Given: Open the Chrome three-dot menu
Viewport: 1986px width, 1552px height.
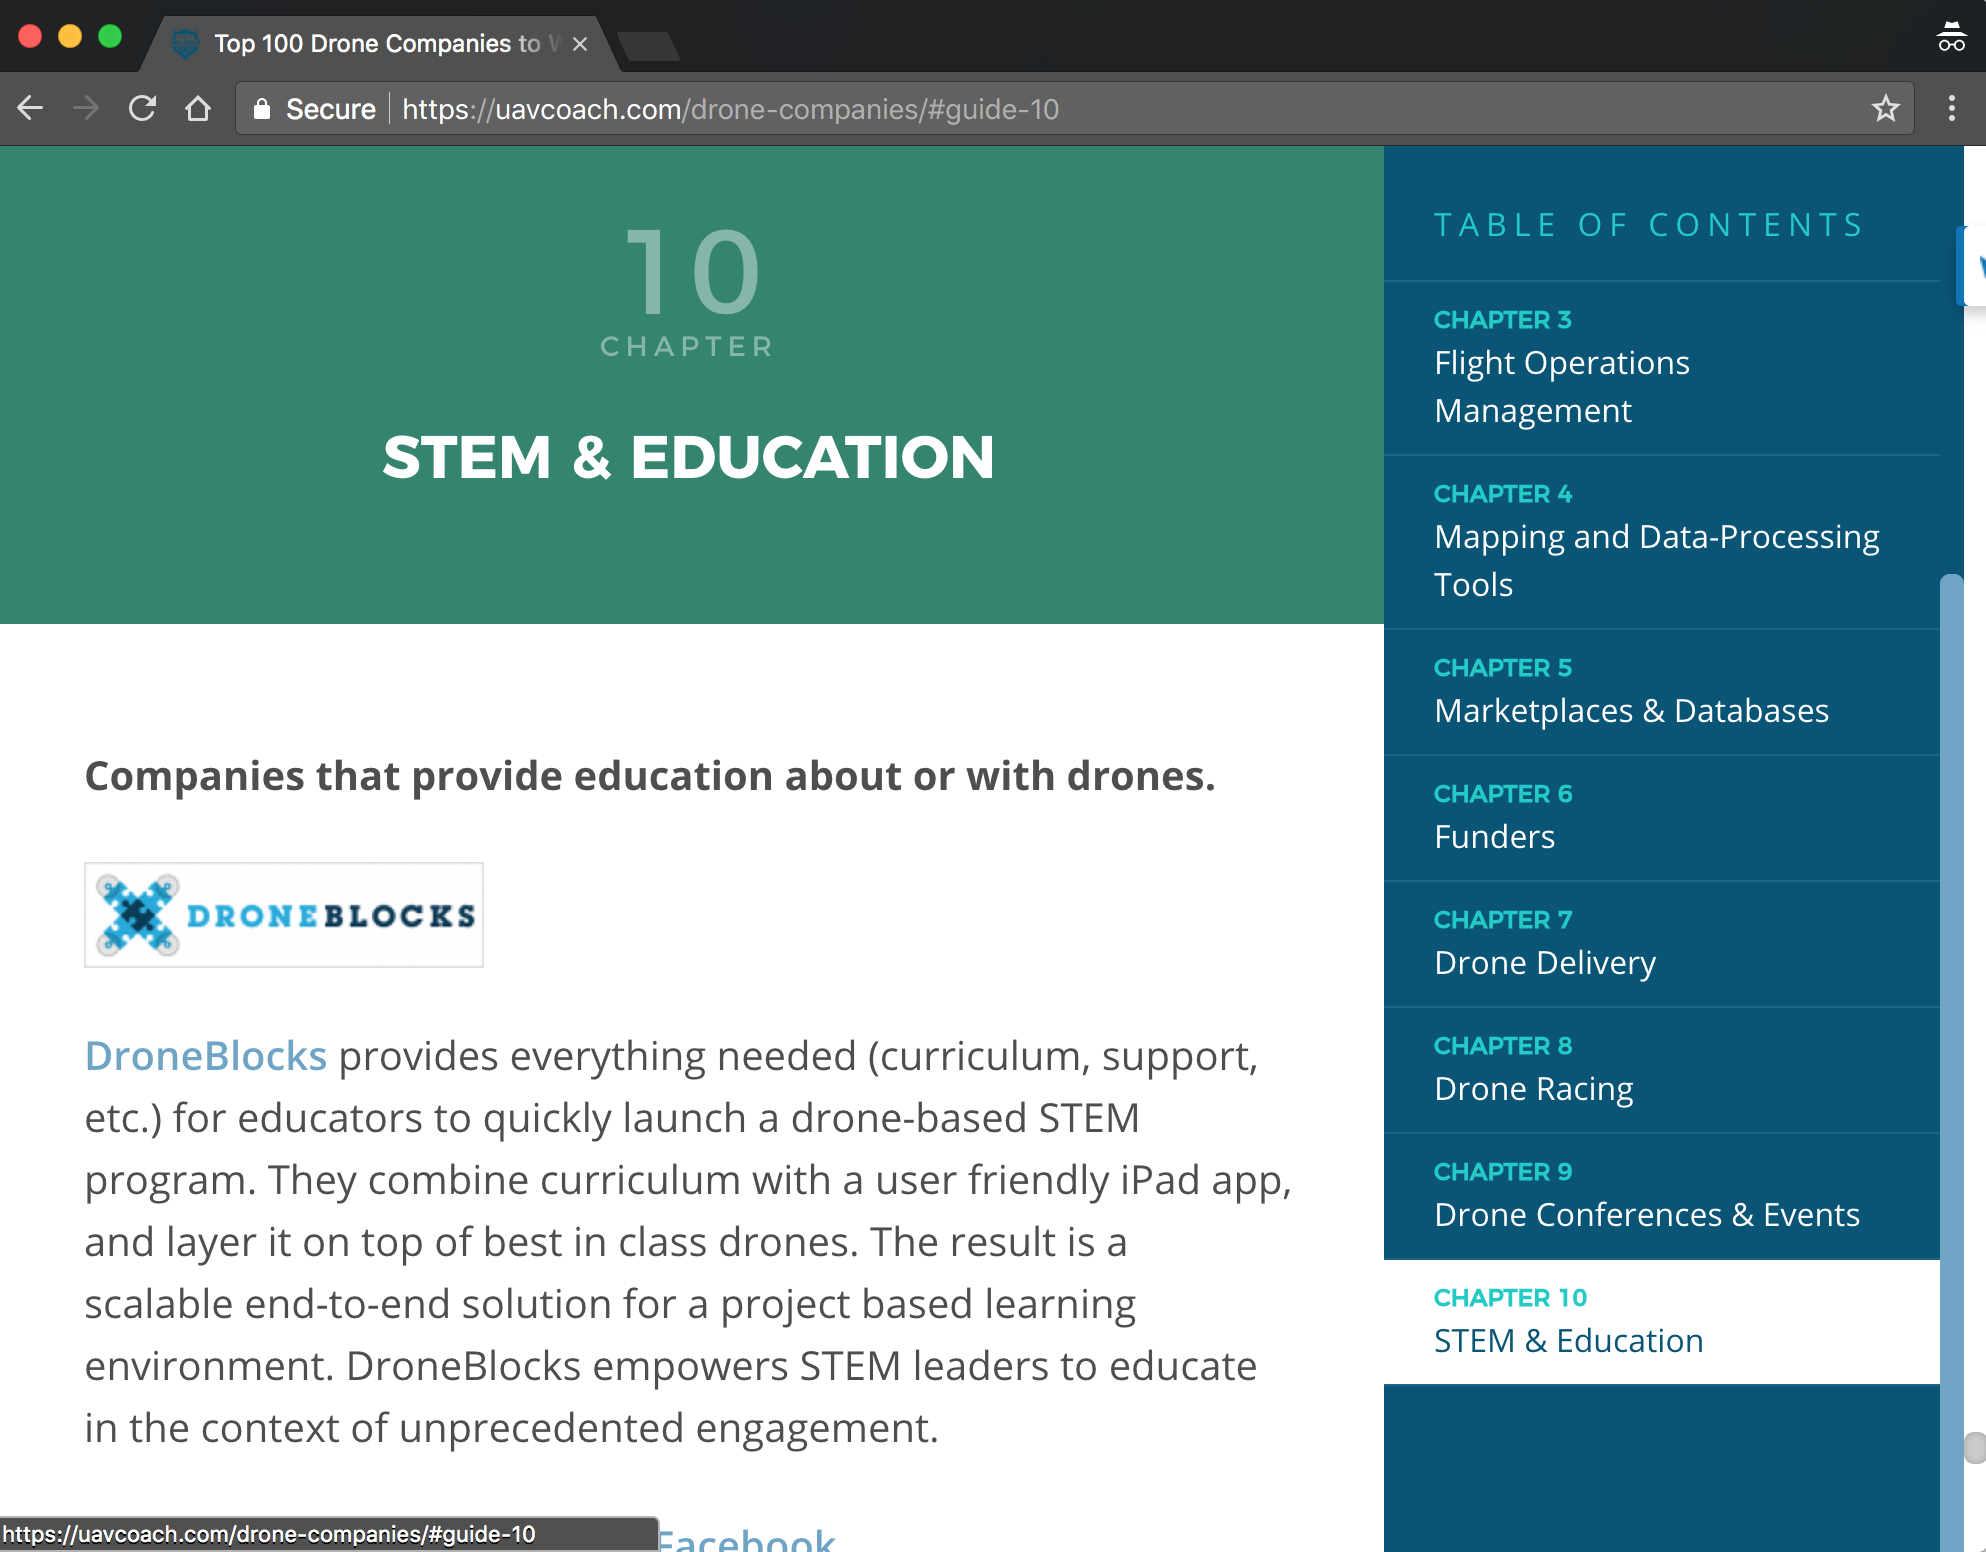Looking at the screenshot, I should point(1951,108).
